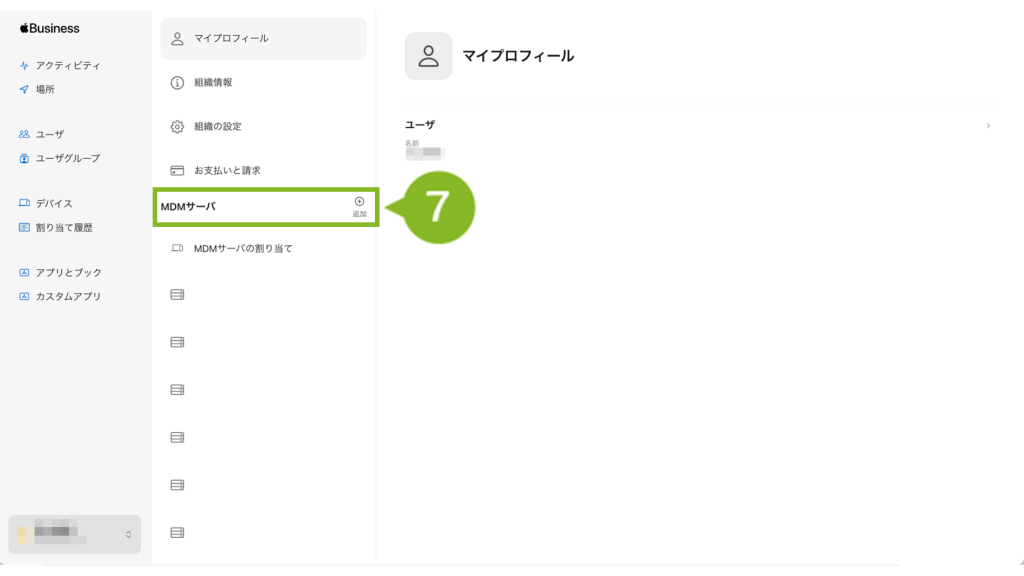The width and height of the screenshot is (1024, 576).
Task: Click the Apple Business logo
Action: coord(50,28)
